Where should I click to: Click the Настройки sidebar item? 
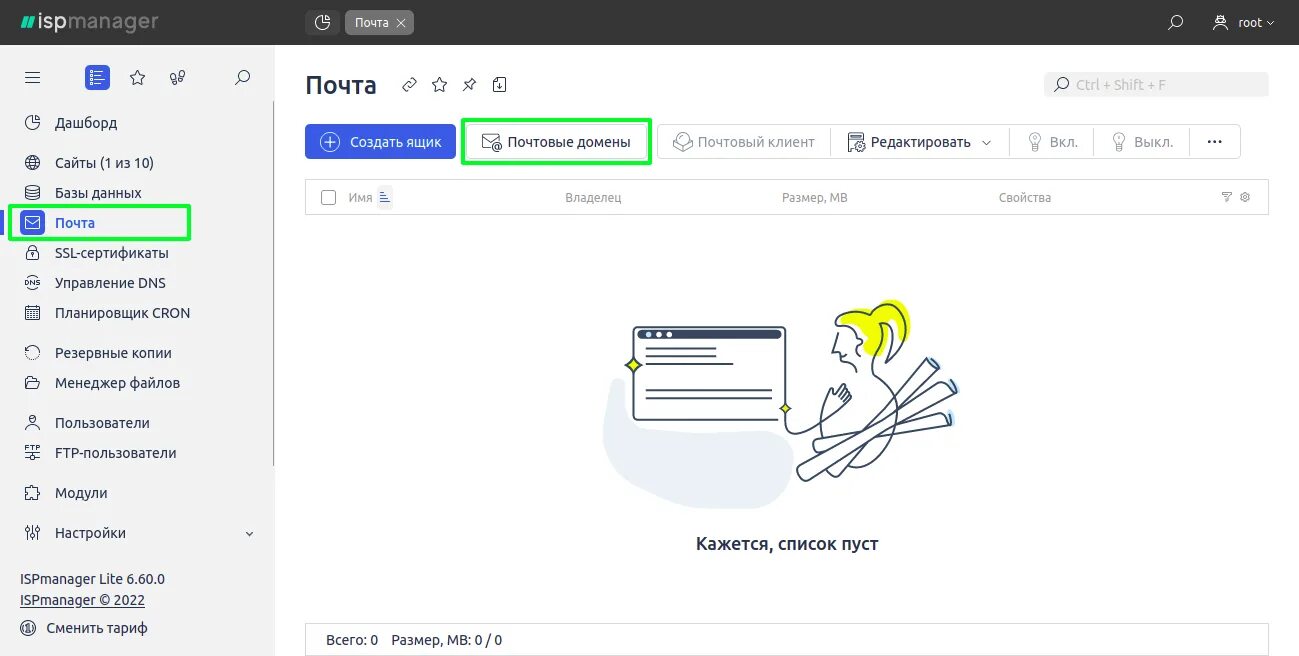(x=90, y=533)
